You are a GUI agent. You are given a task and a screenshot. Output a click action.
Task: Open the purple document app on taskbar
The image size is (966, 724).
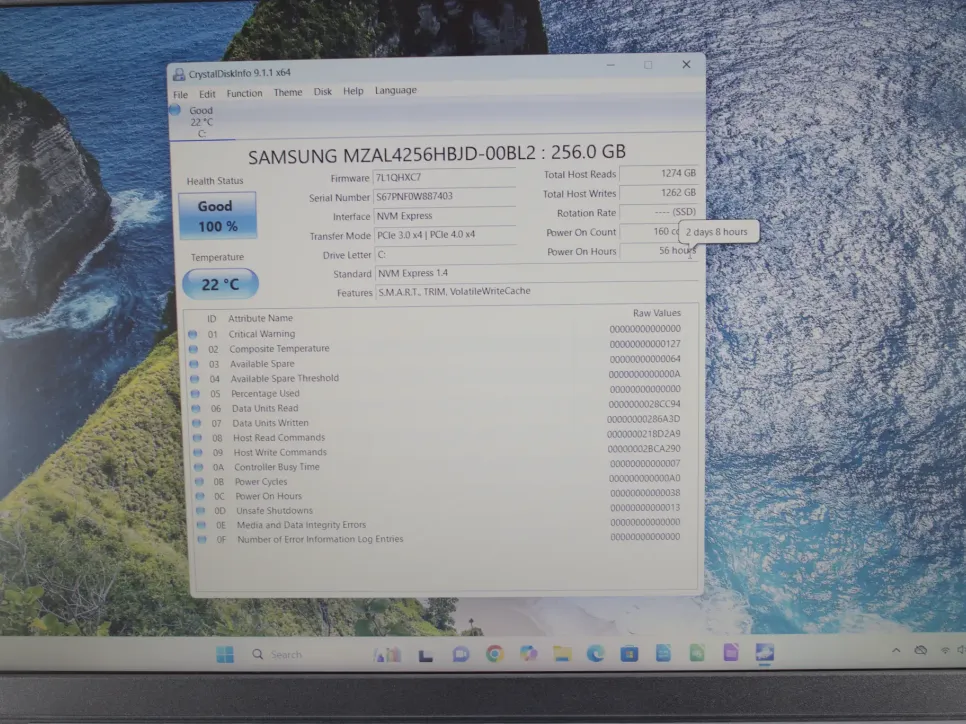click(731, 653)
